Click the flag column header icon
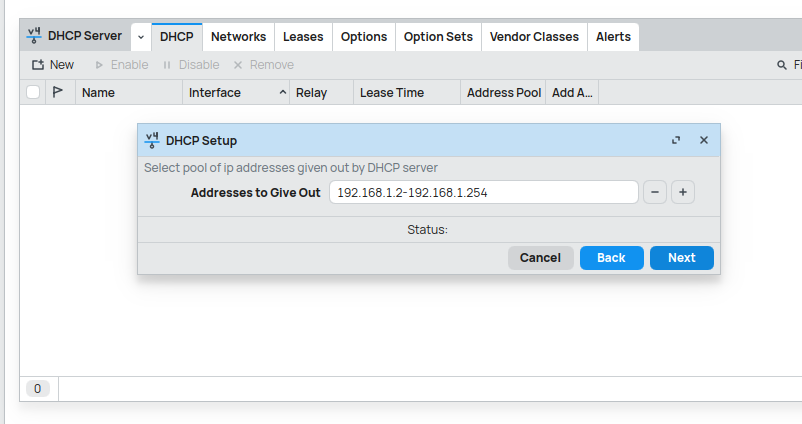This screenshot has width=802, height=424. (x=58, y=93)
